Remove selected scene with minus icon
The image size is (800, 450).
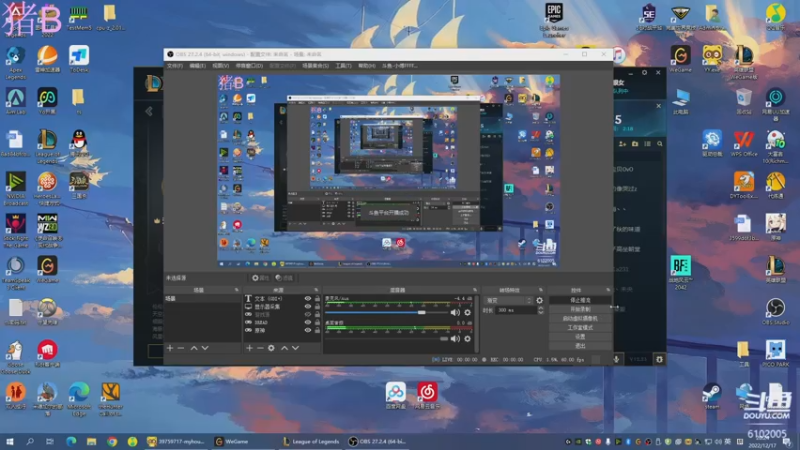click(181, 348)
